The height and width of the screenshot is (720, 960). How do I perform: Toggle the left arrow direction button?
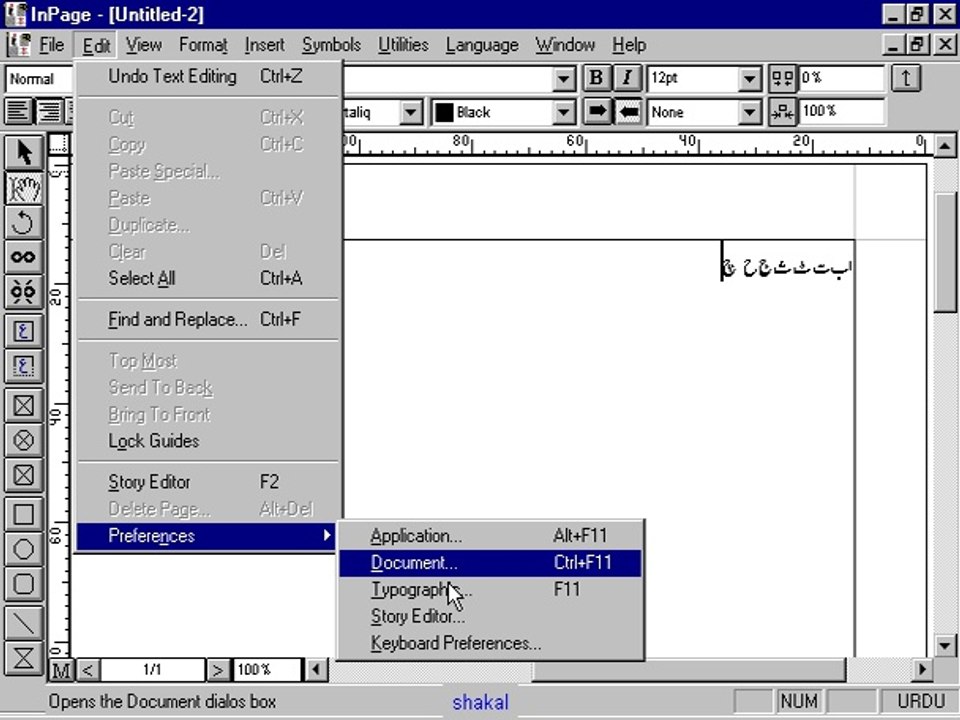(628, 111)
